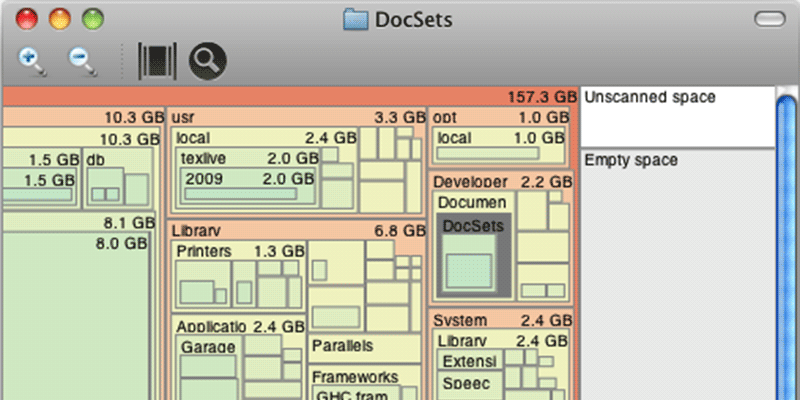This screenshot has height=400, width=800.
Task: Click the striped barcode-style toolbar icon
Action: (x=157, y=61)
